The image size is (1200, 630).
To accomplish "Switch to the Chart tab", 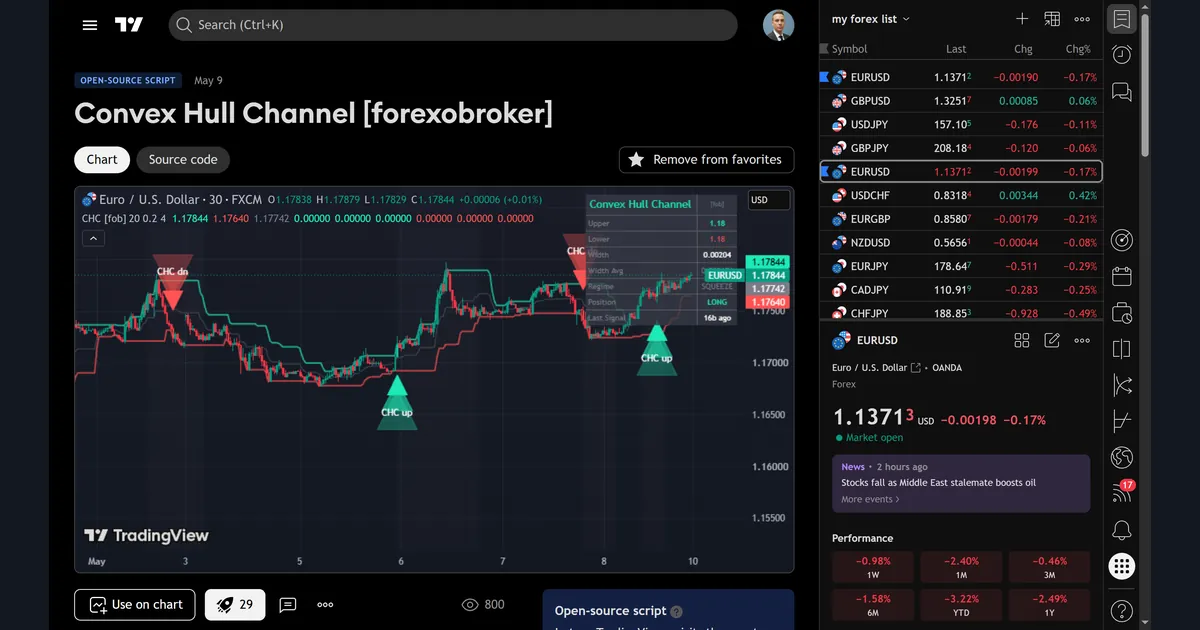I will (x=102, y=159).
